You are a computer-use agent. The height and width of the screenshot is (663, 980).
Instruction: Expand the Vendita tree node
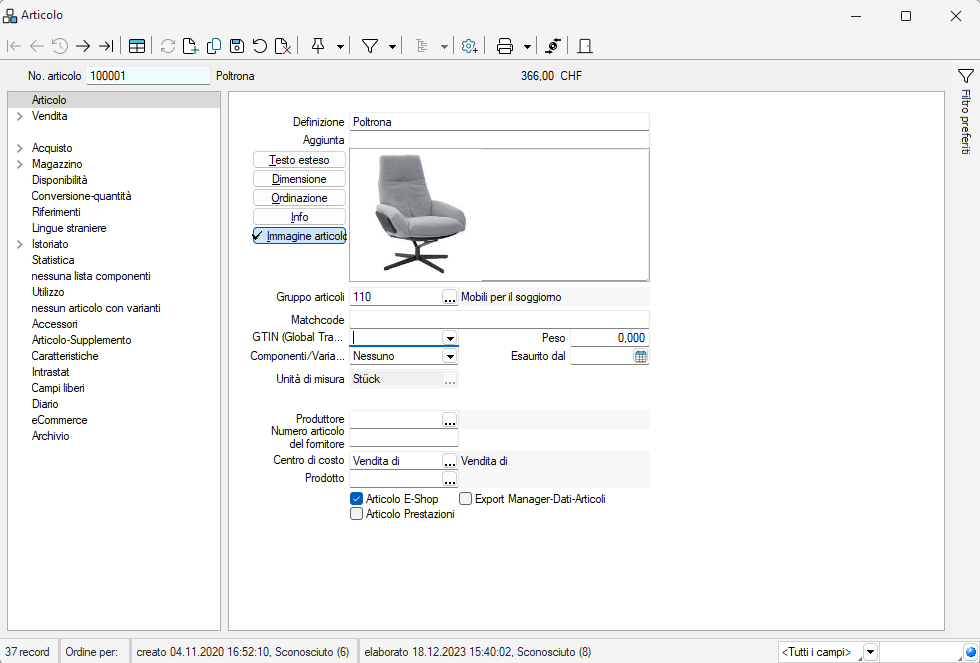coord(19,117)
